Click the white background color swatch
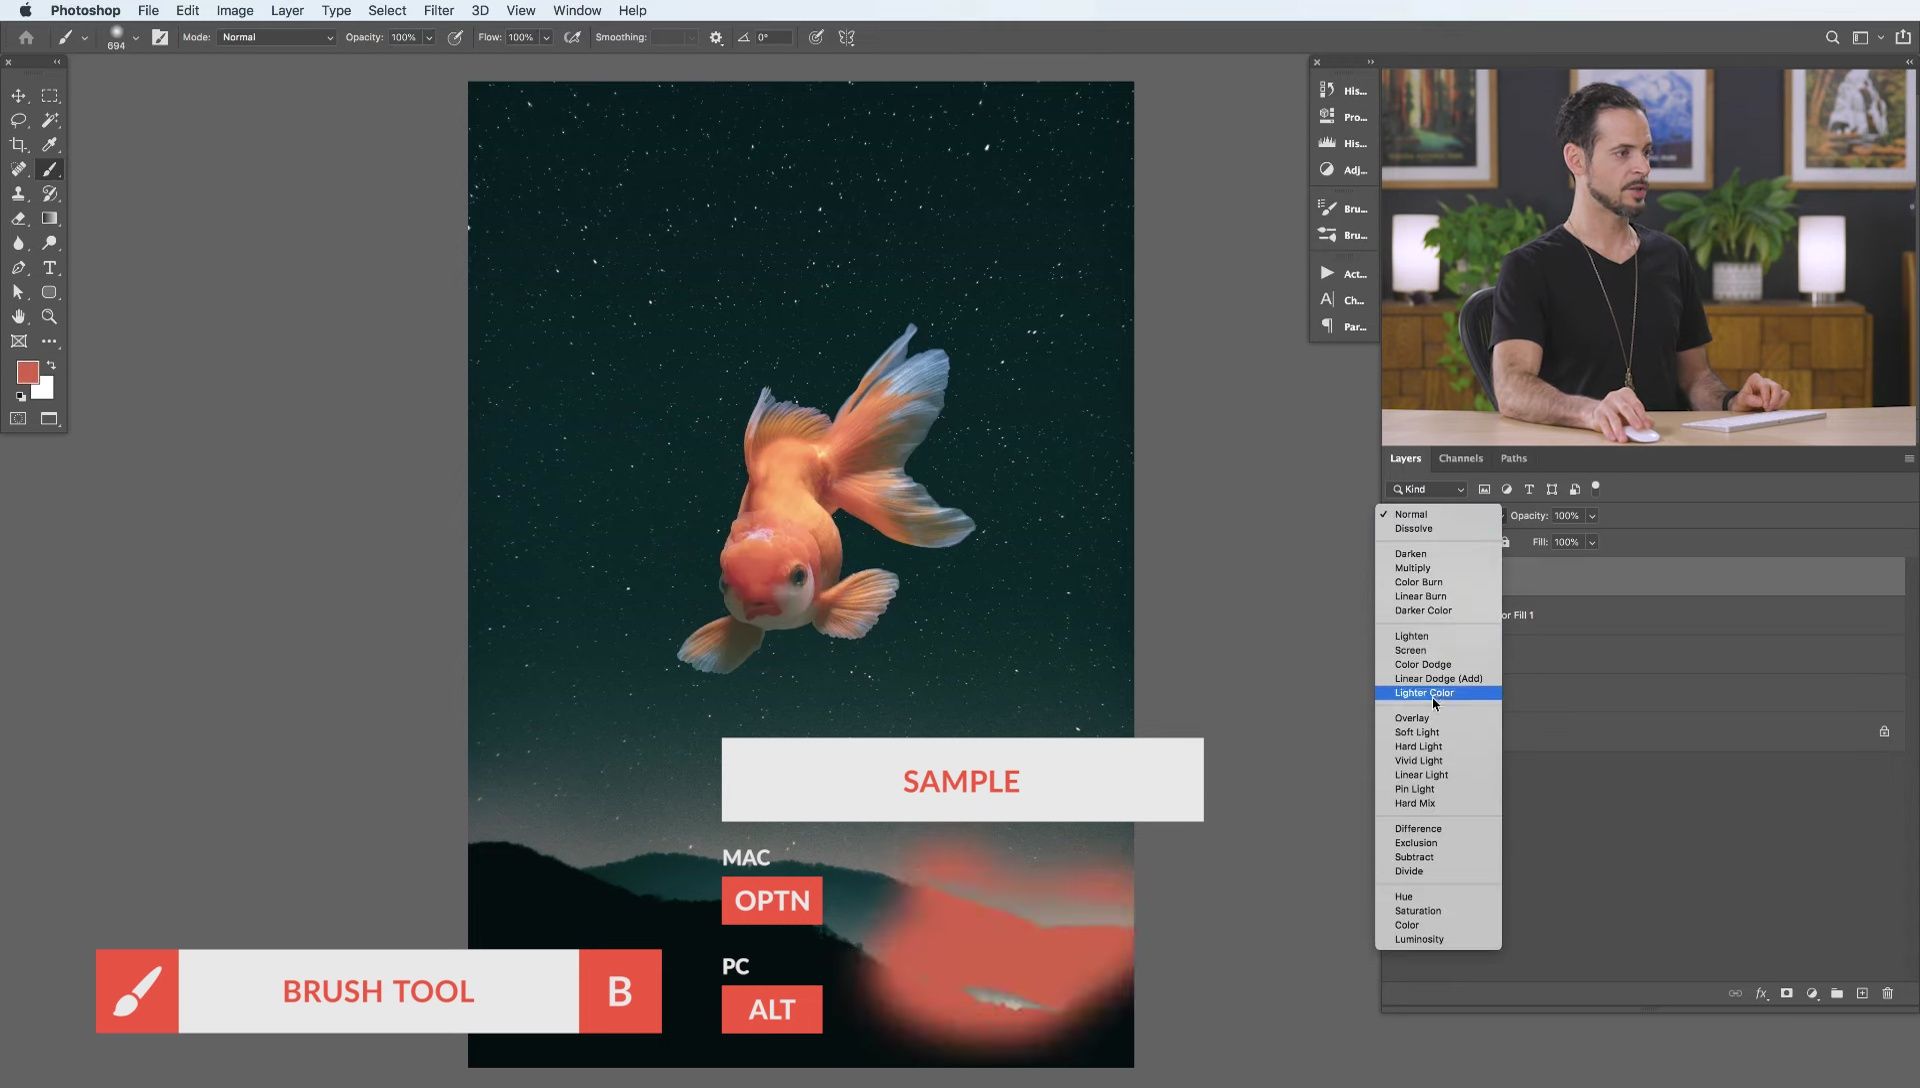 (45, 390)
